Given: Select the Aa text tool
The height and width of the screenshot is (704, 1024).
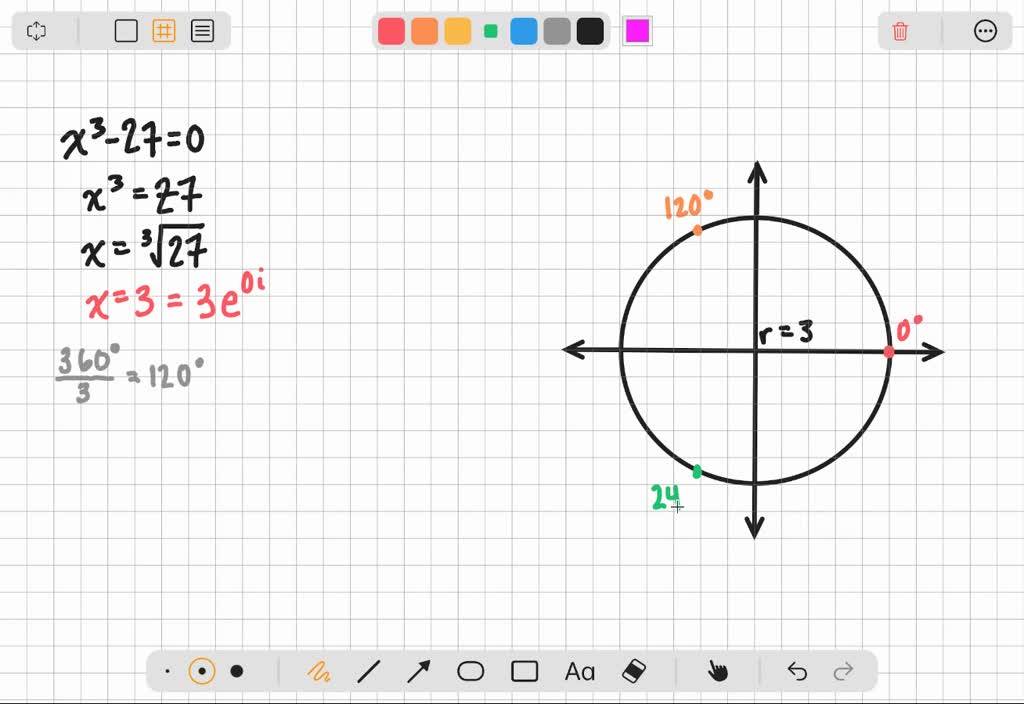Looking at the screenshot, I should (x=580, y=671).
